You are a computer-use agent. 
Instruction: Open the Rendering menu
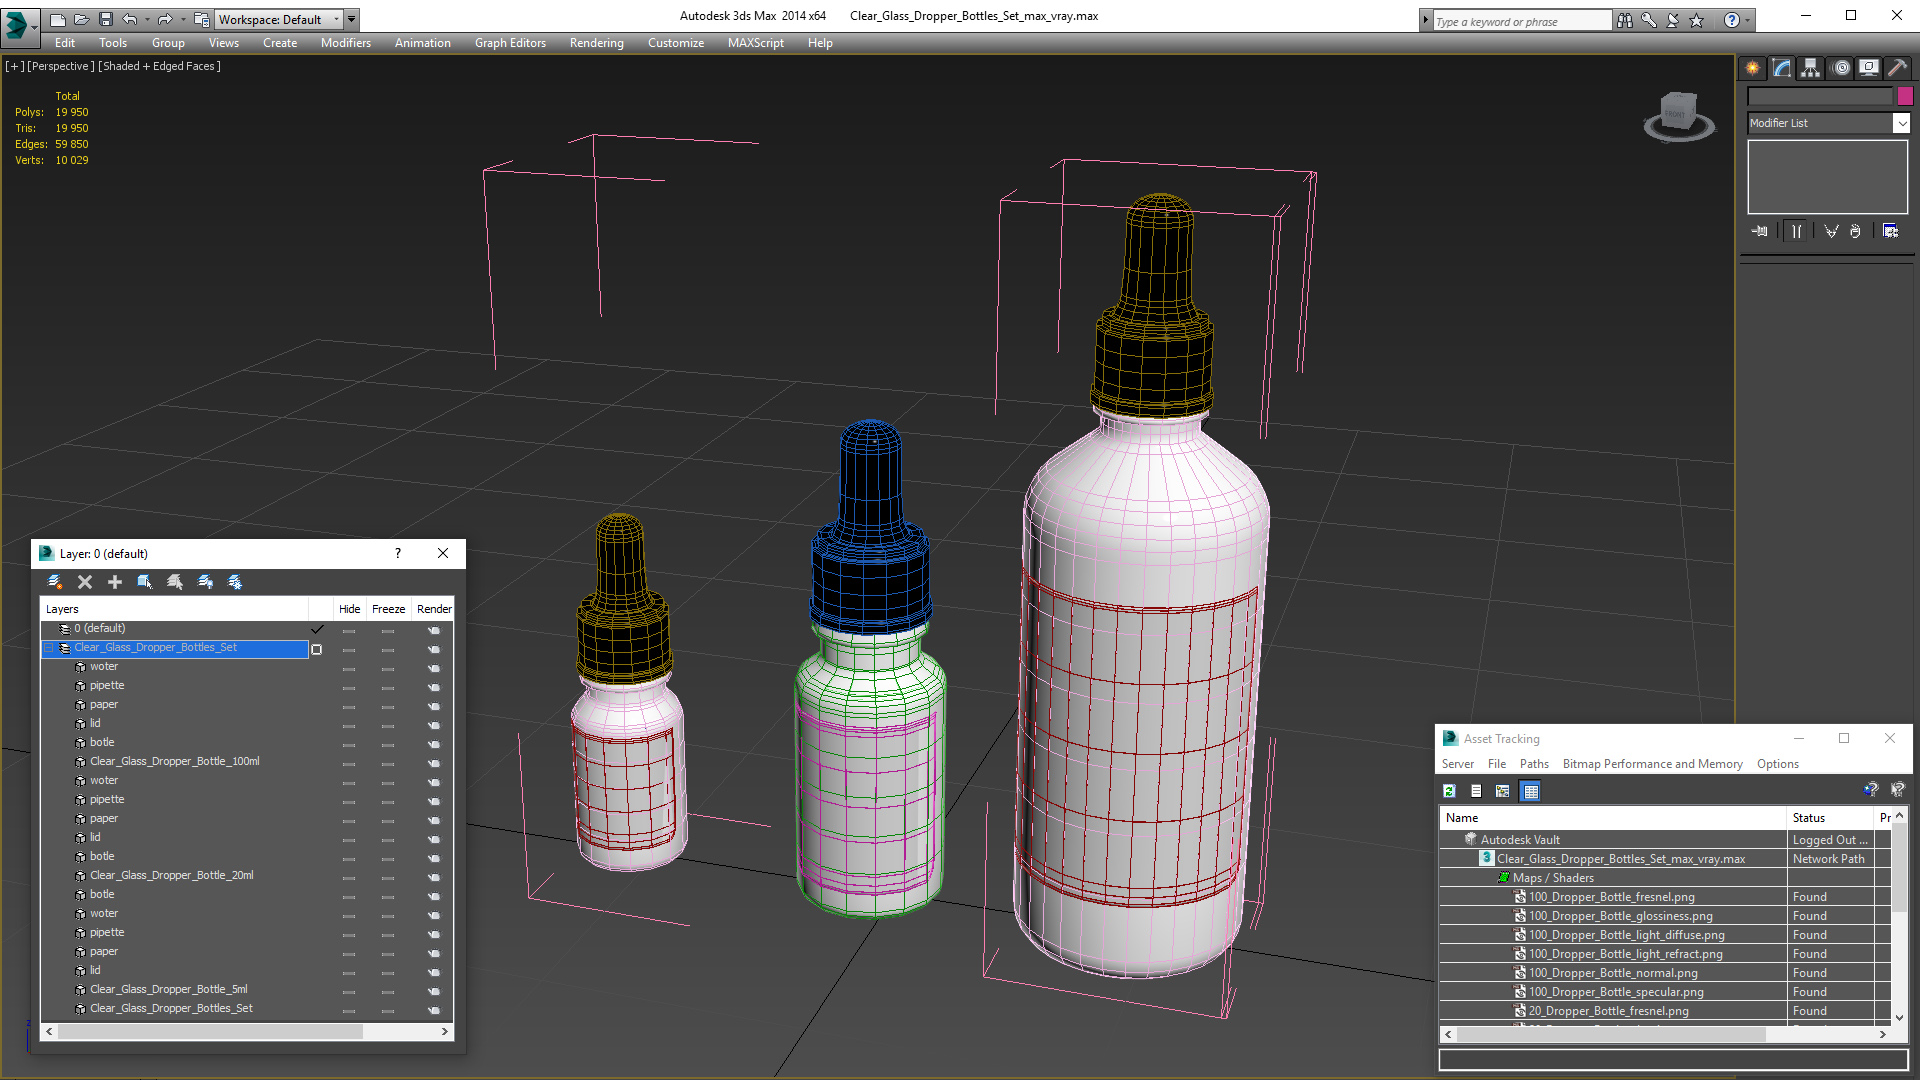pyautogui.click(x=596, y=43)
